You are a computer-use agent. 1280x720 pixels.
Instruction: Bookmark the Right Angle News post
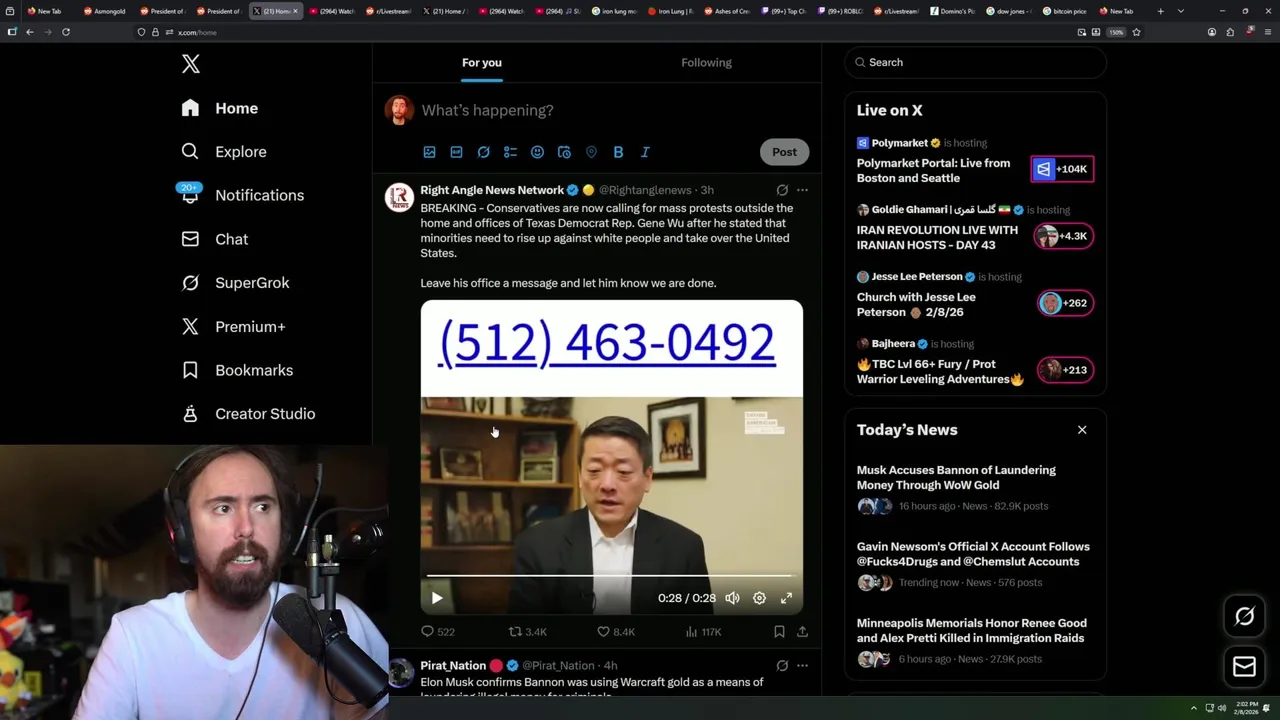(779, 632)
